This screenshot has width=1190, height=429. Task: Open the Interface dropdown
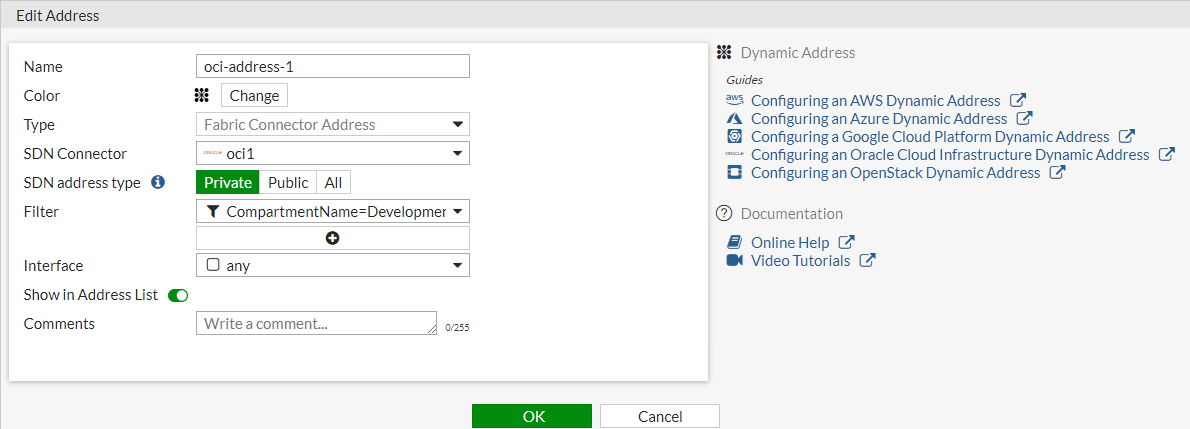coord(333,266)
